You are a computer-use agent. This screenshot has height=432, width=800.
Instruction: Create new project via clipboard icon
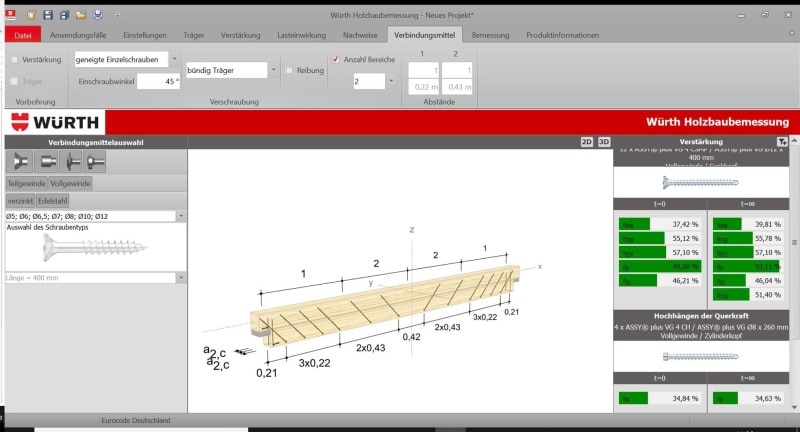tap(32, 15)
